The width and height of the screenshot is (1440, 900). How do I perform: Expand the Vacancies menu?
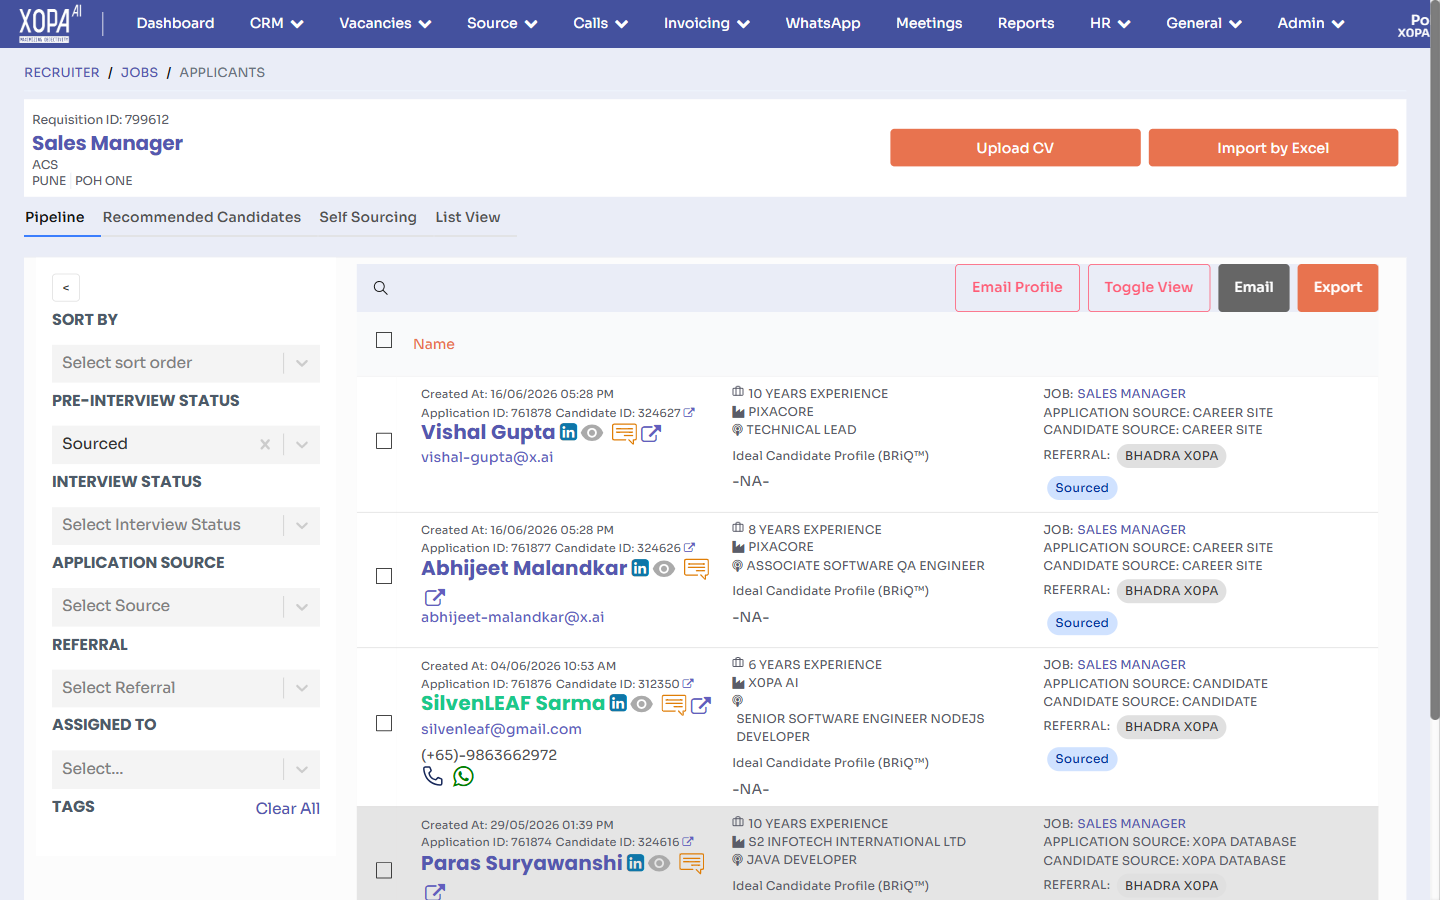pos(385,23)
